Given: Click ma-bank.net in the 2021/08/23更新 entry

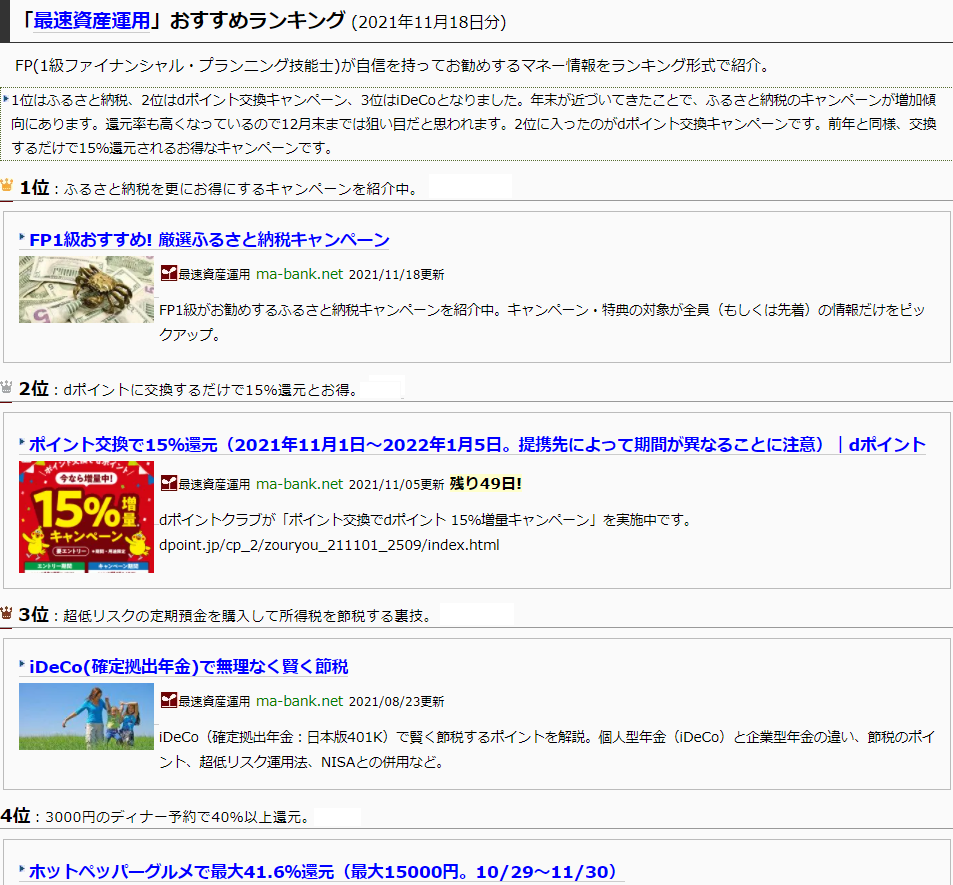Looking at the screenshot, I should pyautogui.click(x=300, y=701).
